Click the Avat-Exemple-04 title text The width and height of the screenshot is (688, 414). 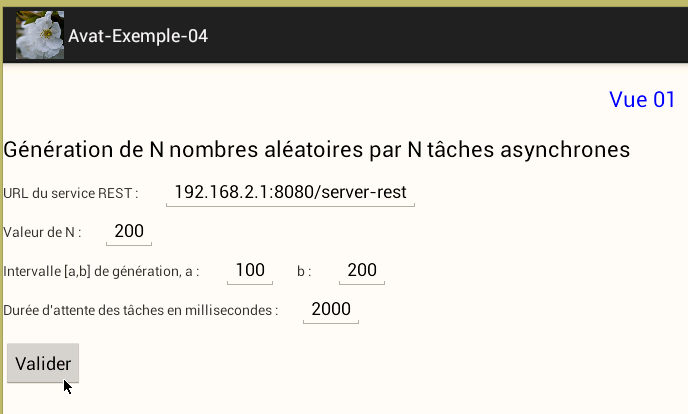[x=138, y=36]
